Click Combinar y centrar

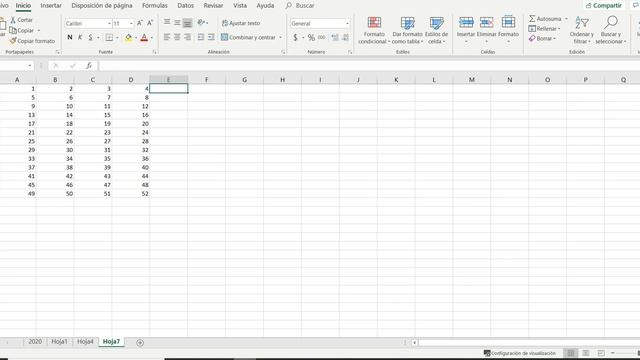point(248,37)
